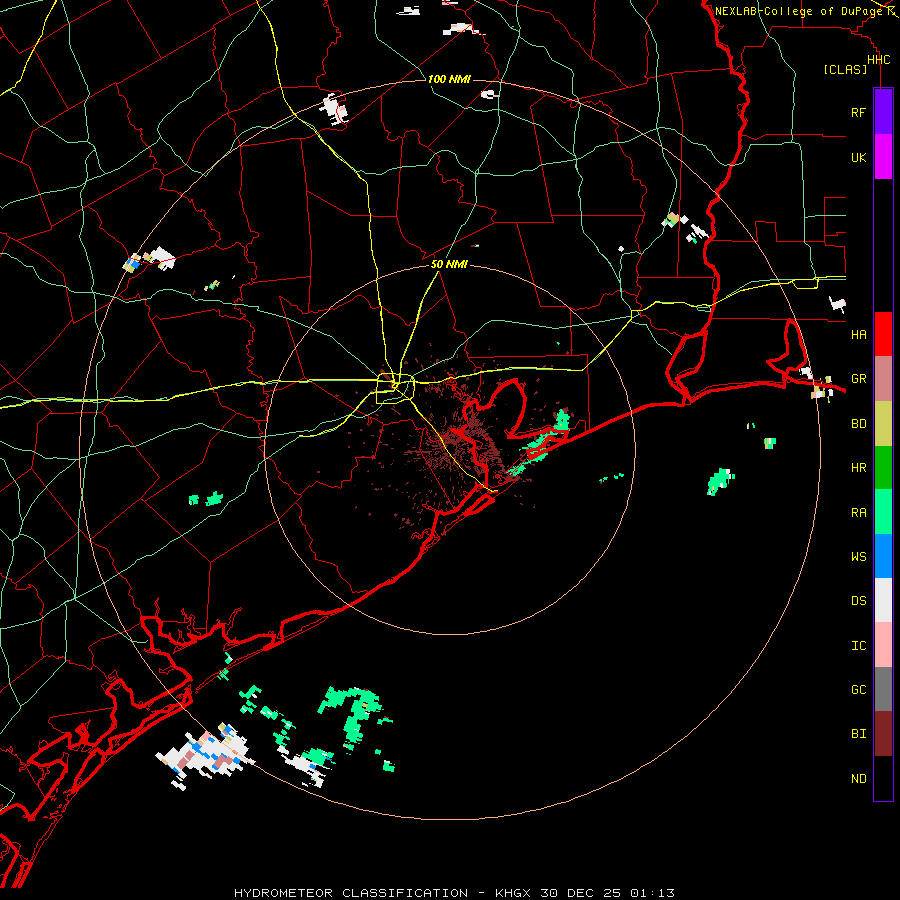Click the [CLAS] units label
The height and width of the screenshot is (900, 900).
tap(845, 70)
